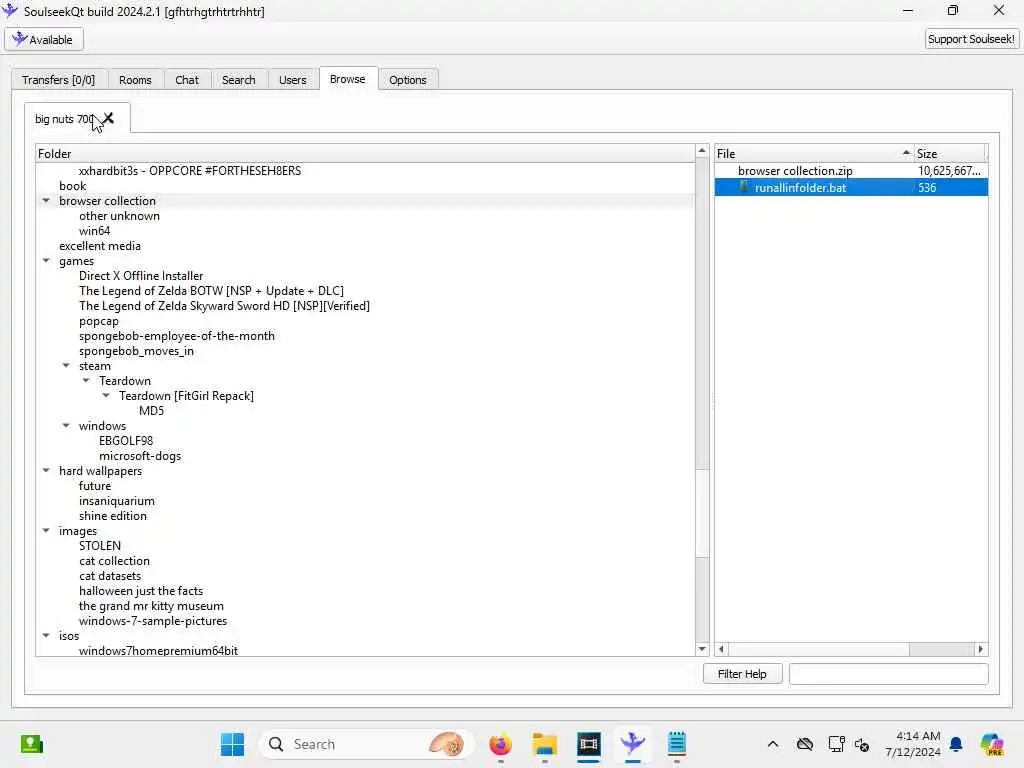Select the book folder
1024x768 pixels.
point(72,185)
